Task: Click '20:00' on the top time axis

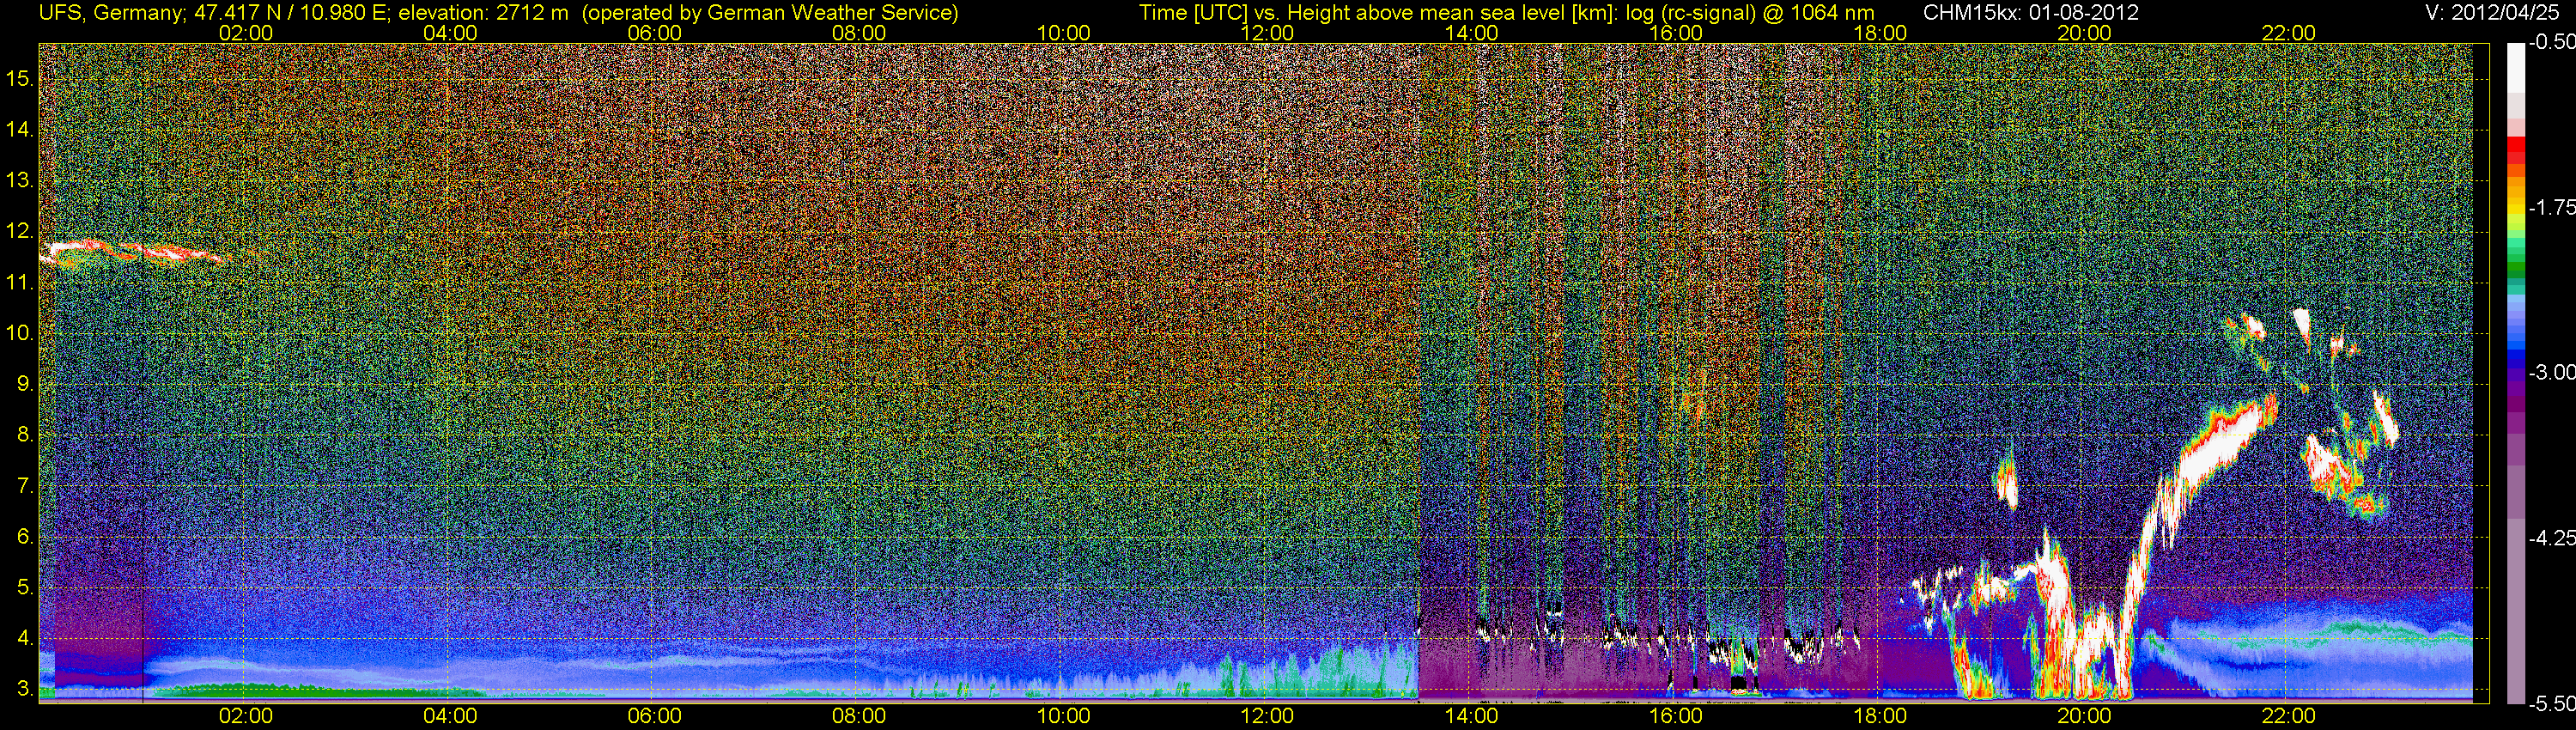Action: click(2085, 33)
